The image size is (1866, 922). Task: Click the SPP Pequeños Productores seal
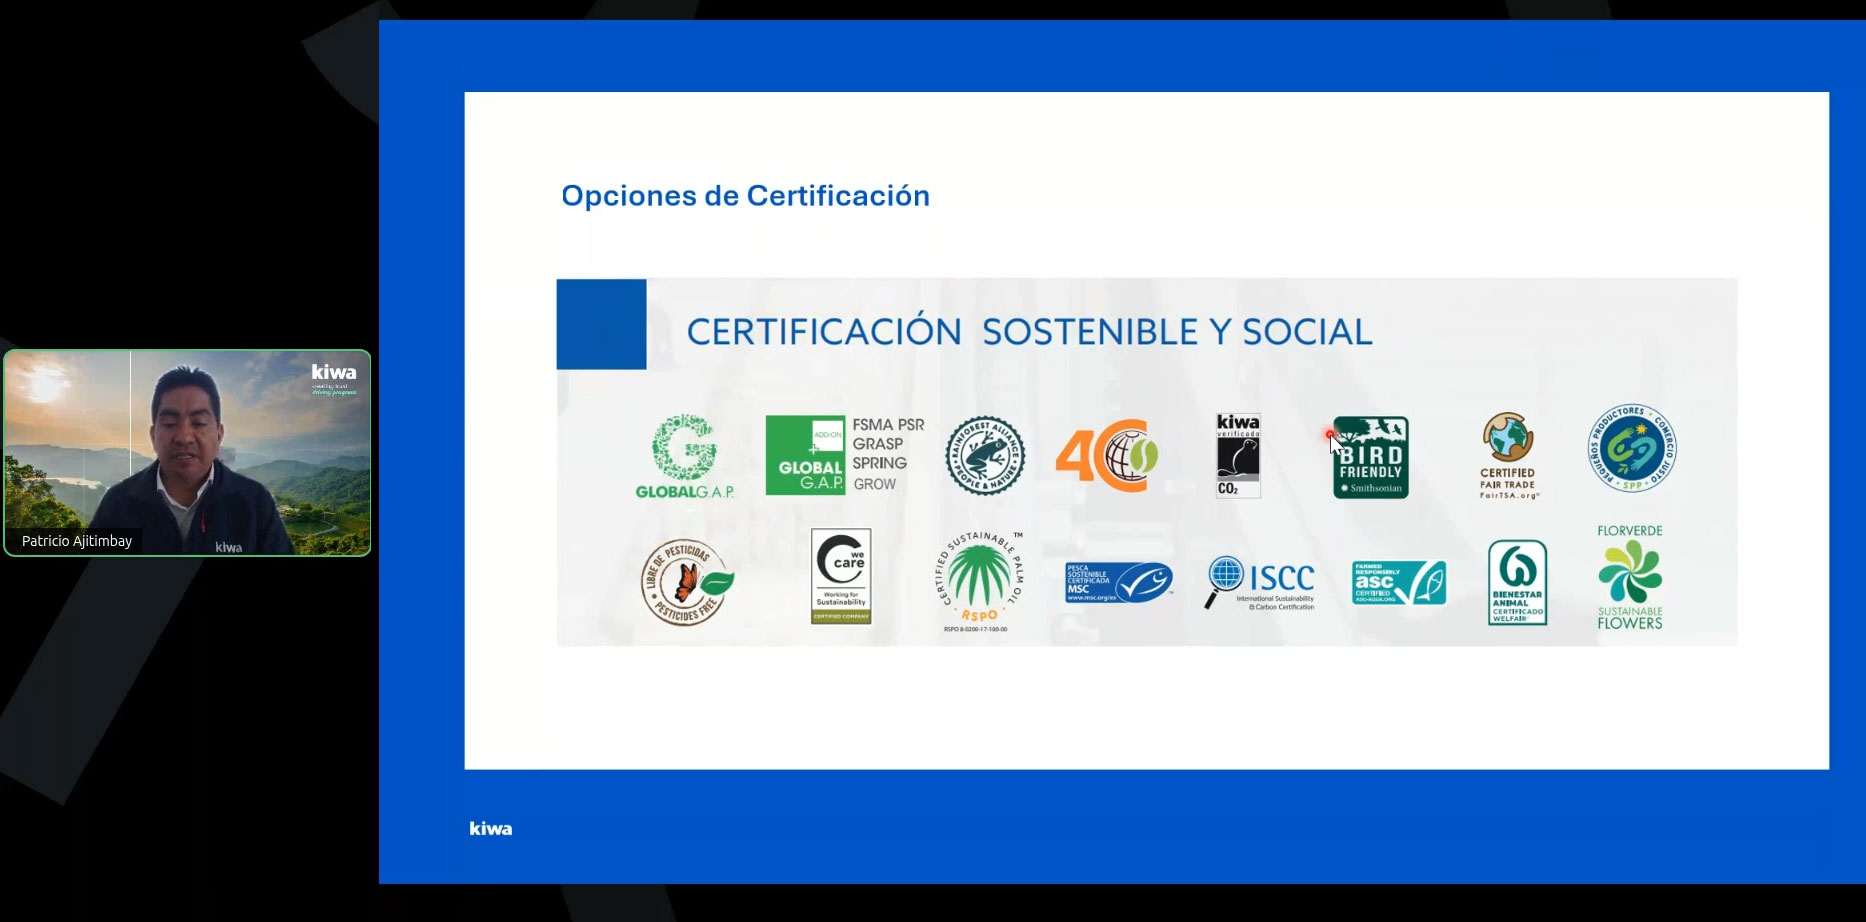pos(1632,448)
